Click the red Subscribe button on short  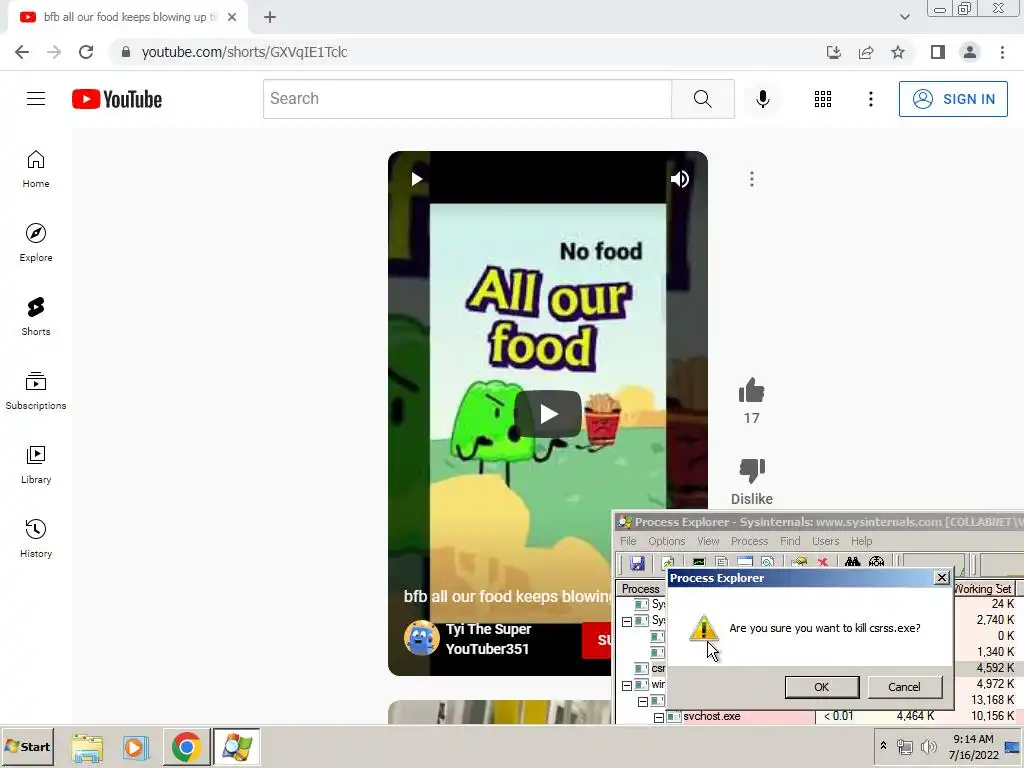598,640
